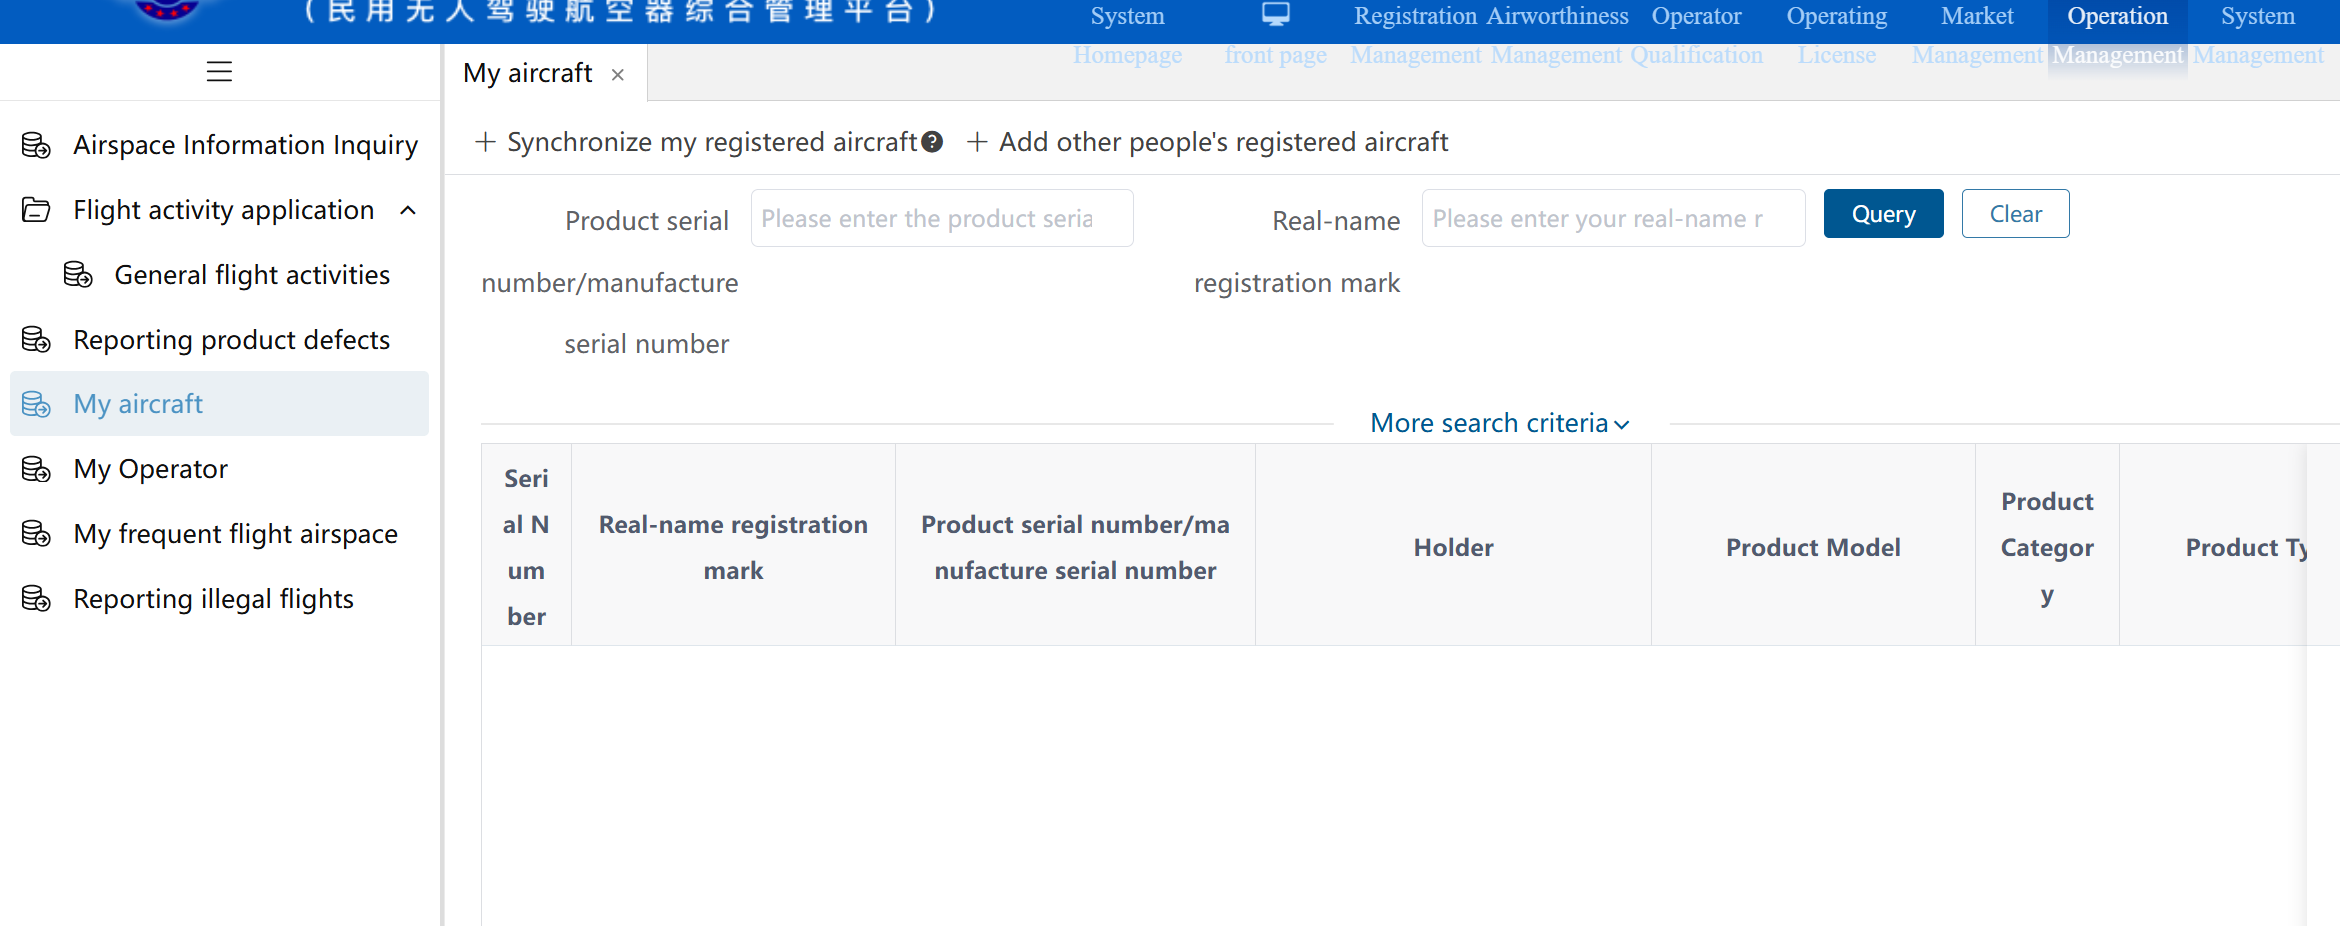The height and width of the screenshot is (926, 2340).
Task: Expand More search criteria
Action: [1500, 423]
